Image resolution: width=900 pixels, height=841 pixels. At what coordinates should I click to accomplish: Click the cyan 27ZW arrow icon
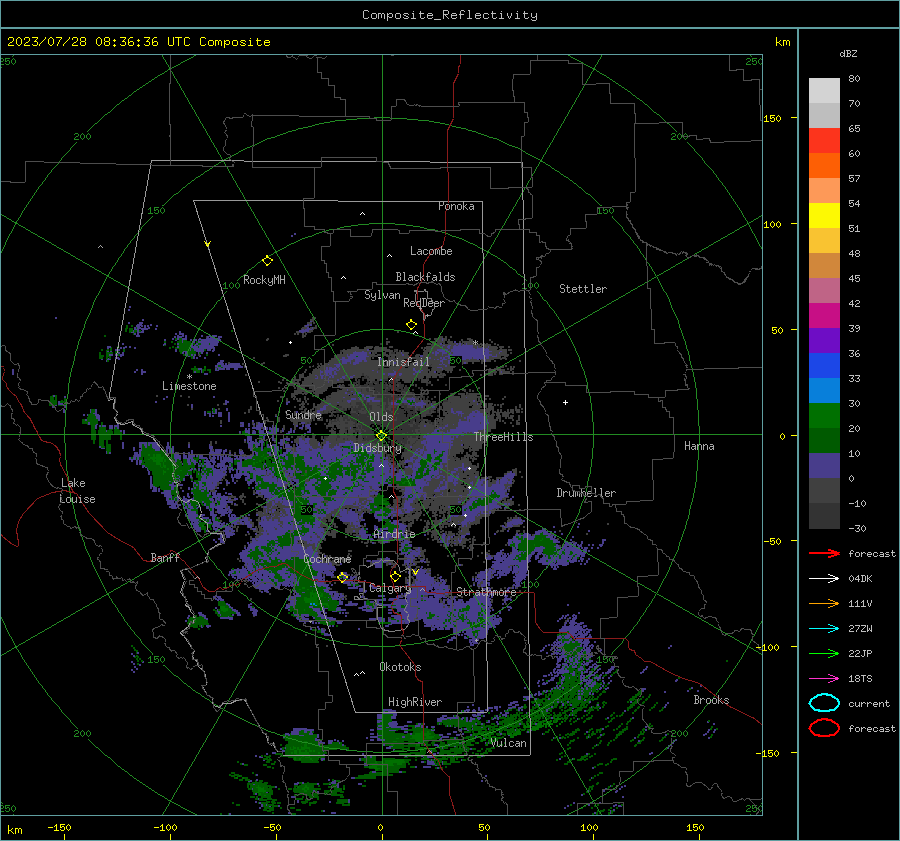(x=824, y=629)
